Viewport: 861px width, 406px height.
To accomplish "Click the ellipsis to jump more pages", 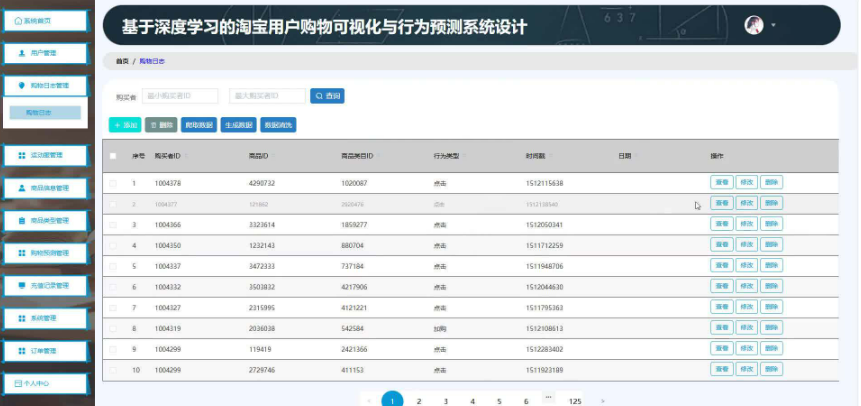I will (548, 397).
